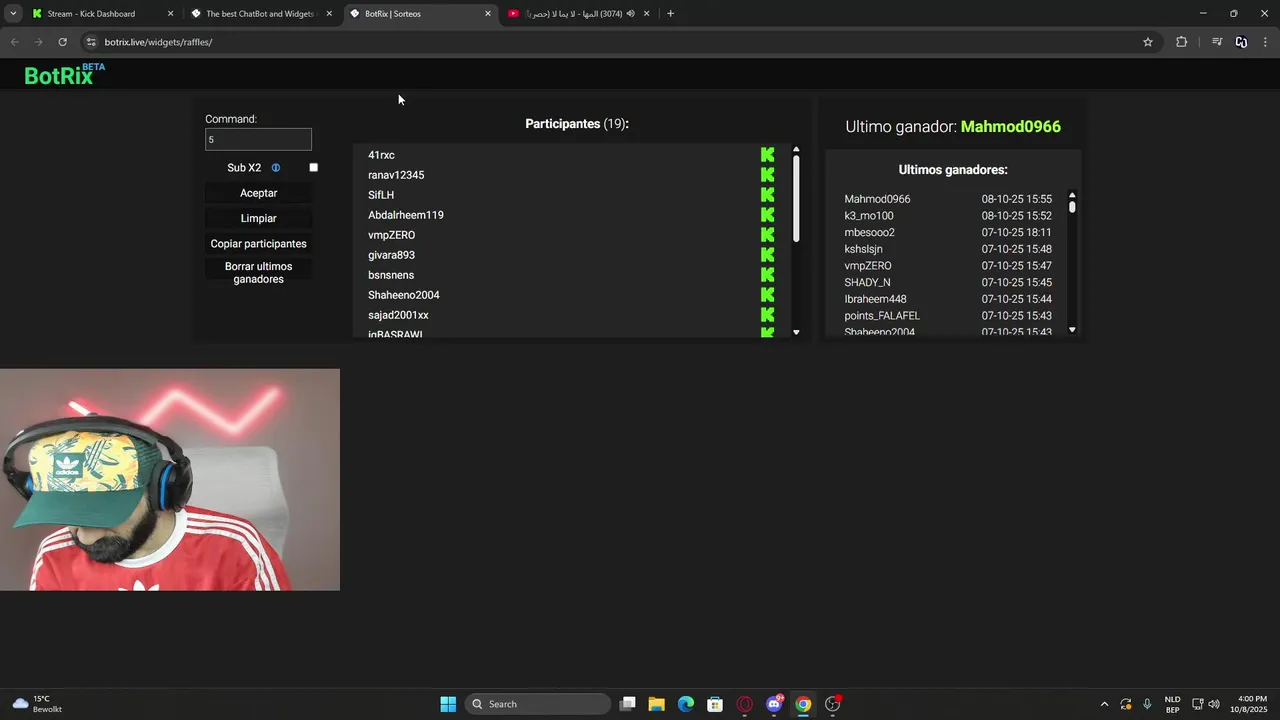Click the Kick icon next to 41rxc
This screenshot has width=1280, height=720.
tap(767, 155)
